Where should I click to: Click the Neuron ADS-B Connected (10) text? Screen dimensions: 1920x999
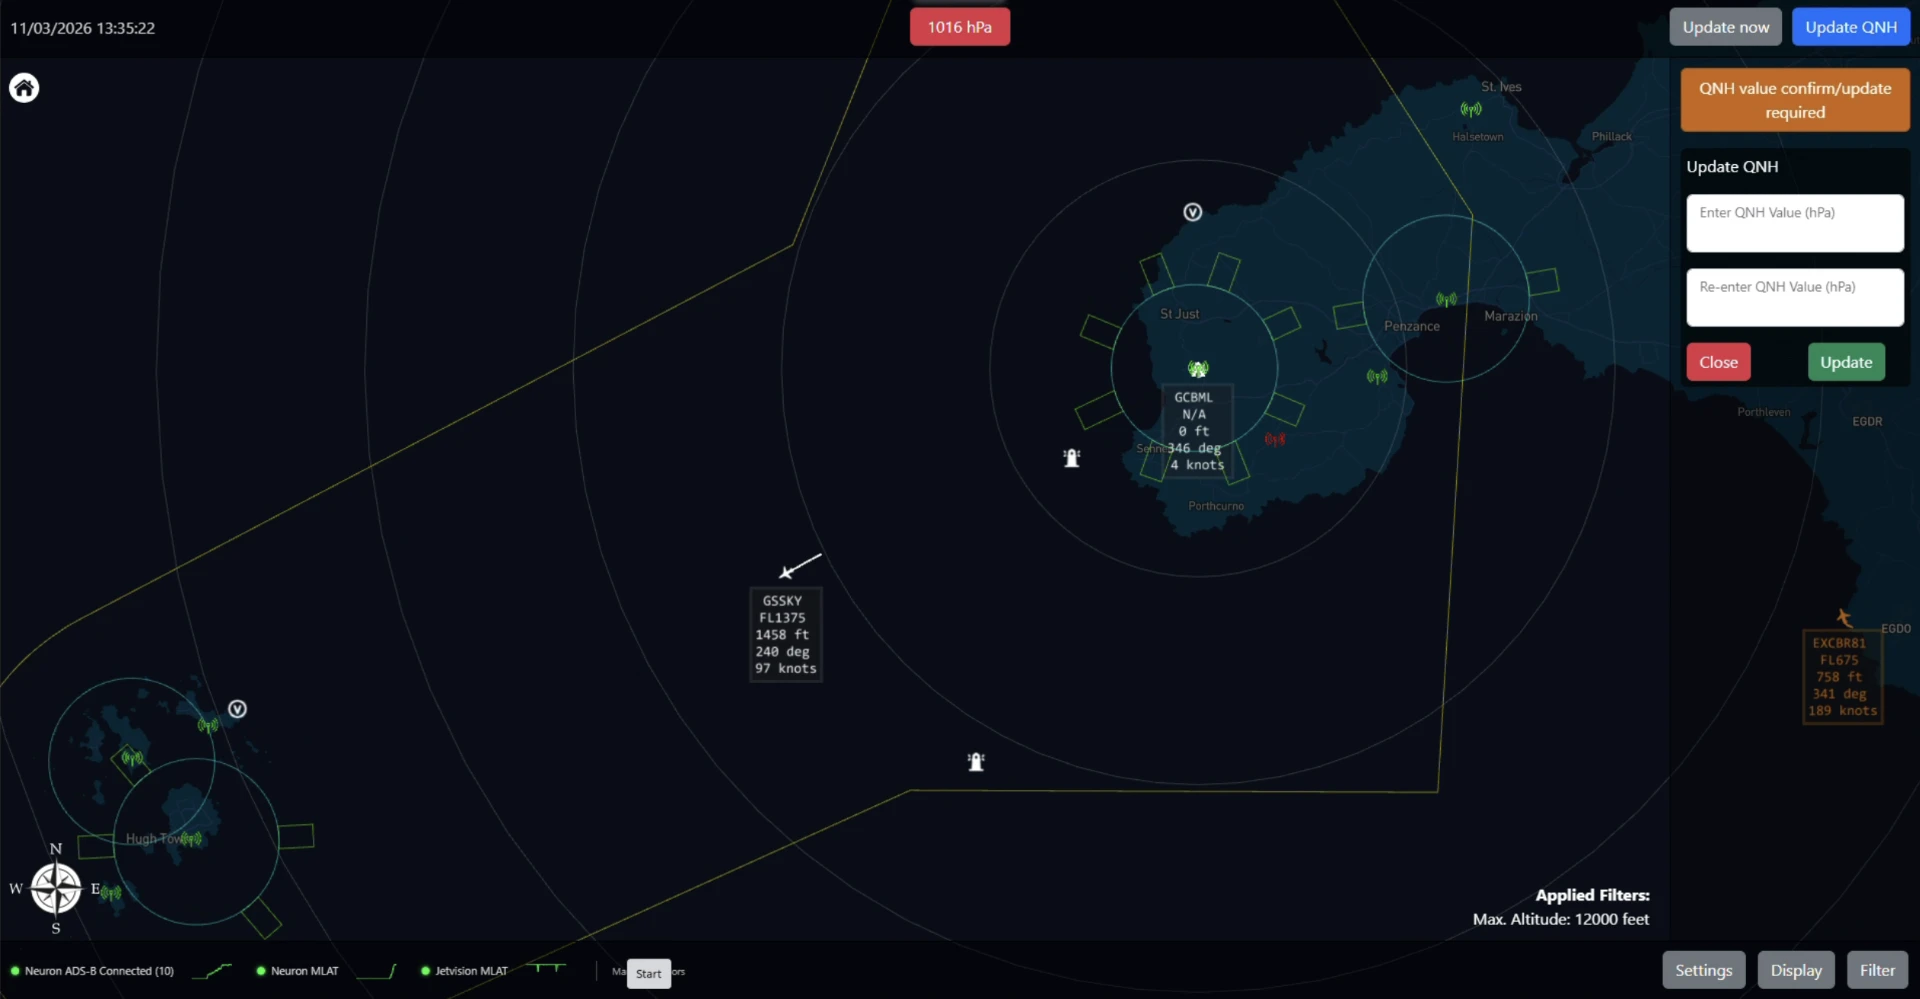tap(99, 971)
